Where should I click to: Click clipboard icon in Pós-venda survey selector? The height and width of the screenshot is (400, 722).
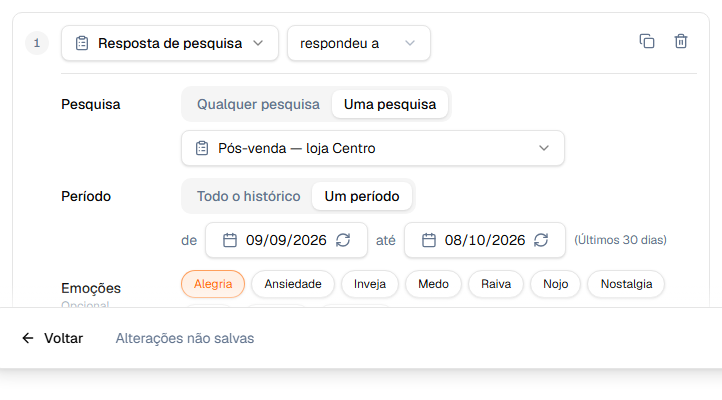(202, 148)
